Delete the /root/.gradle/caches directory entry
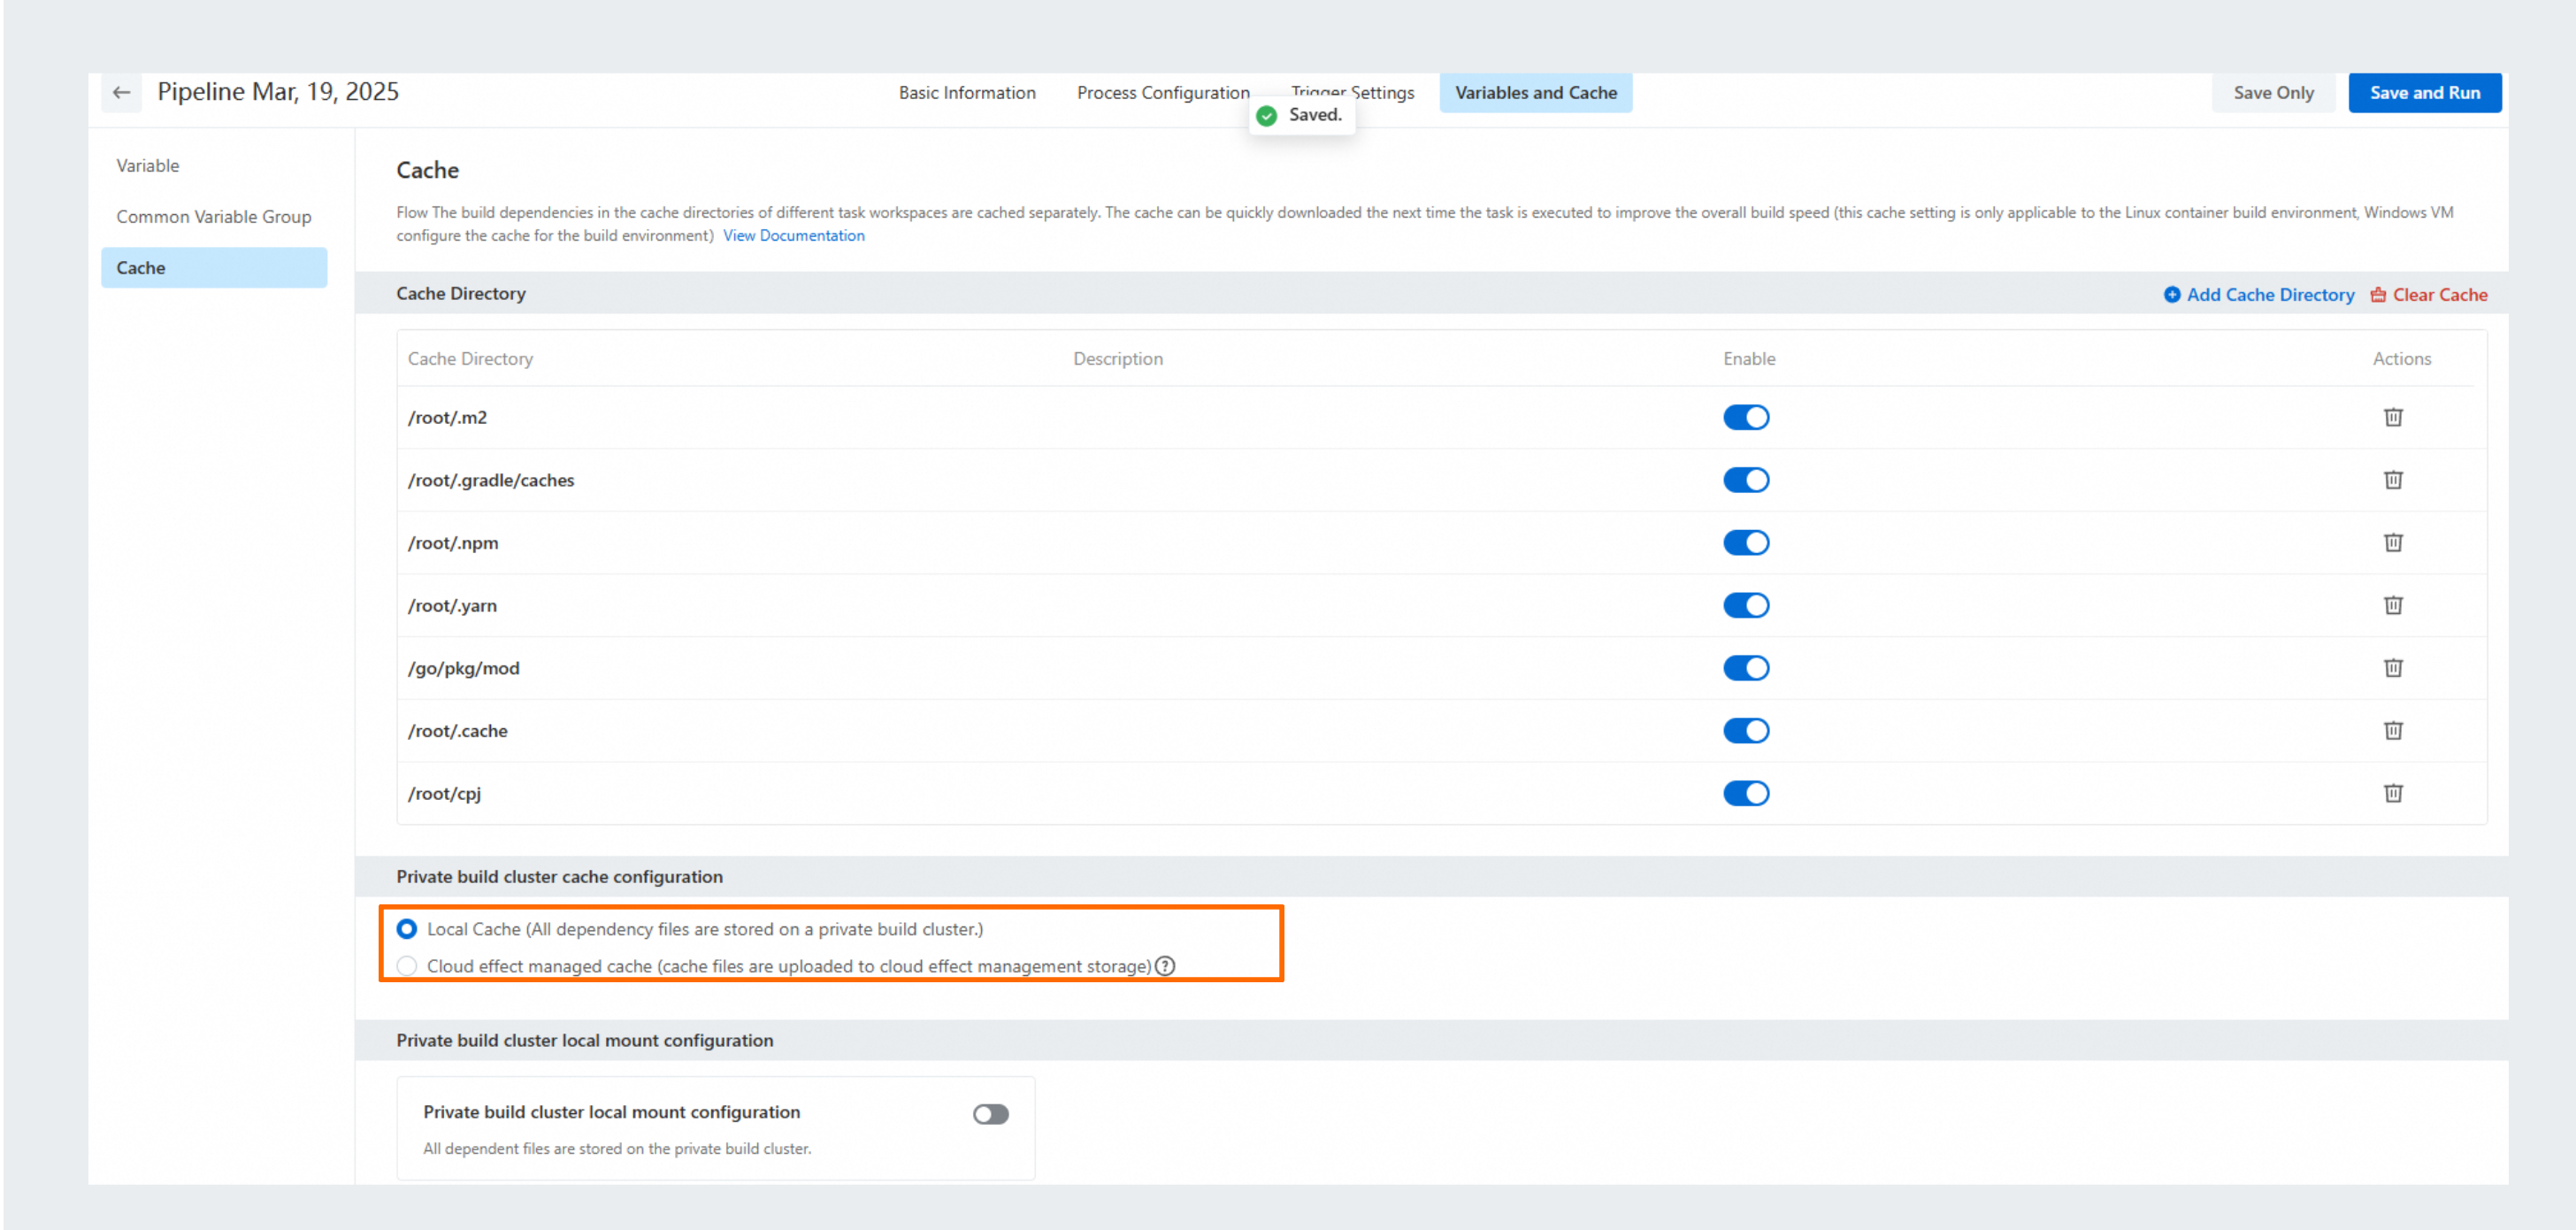 (2392, 480)
